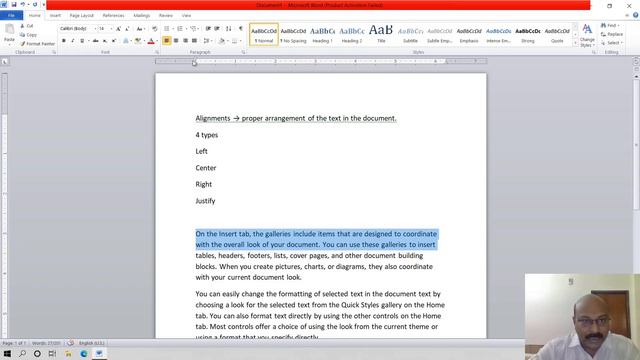Click the Save icon in Quick Access Toolbar
640x360 pixels.
[x=13, y=4]
